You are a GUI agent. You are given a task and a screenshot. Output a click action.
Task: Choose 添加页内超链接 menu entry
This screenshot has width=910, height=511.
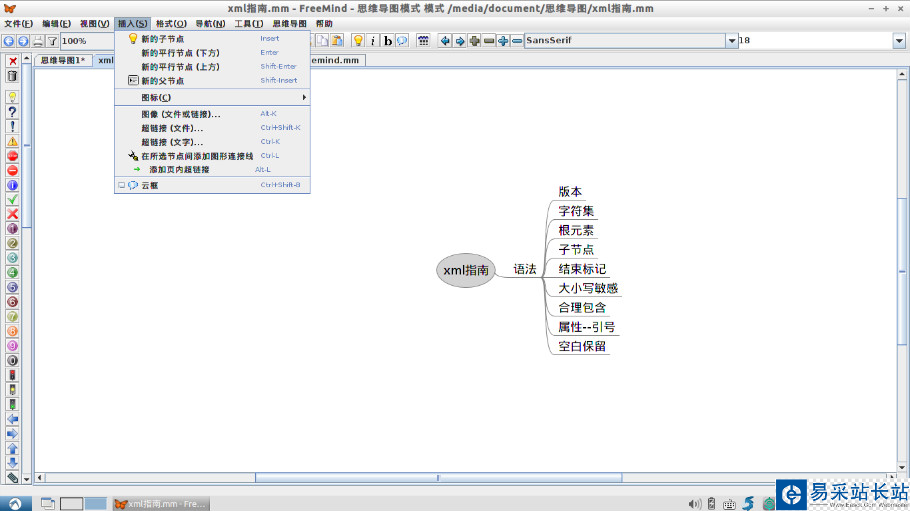(212, 170)
